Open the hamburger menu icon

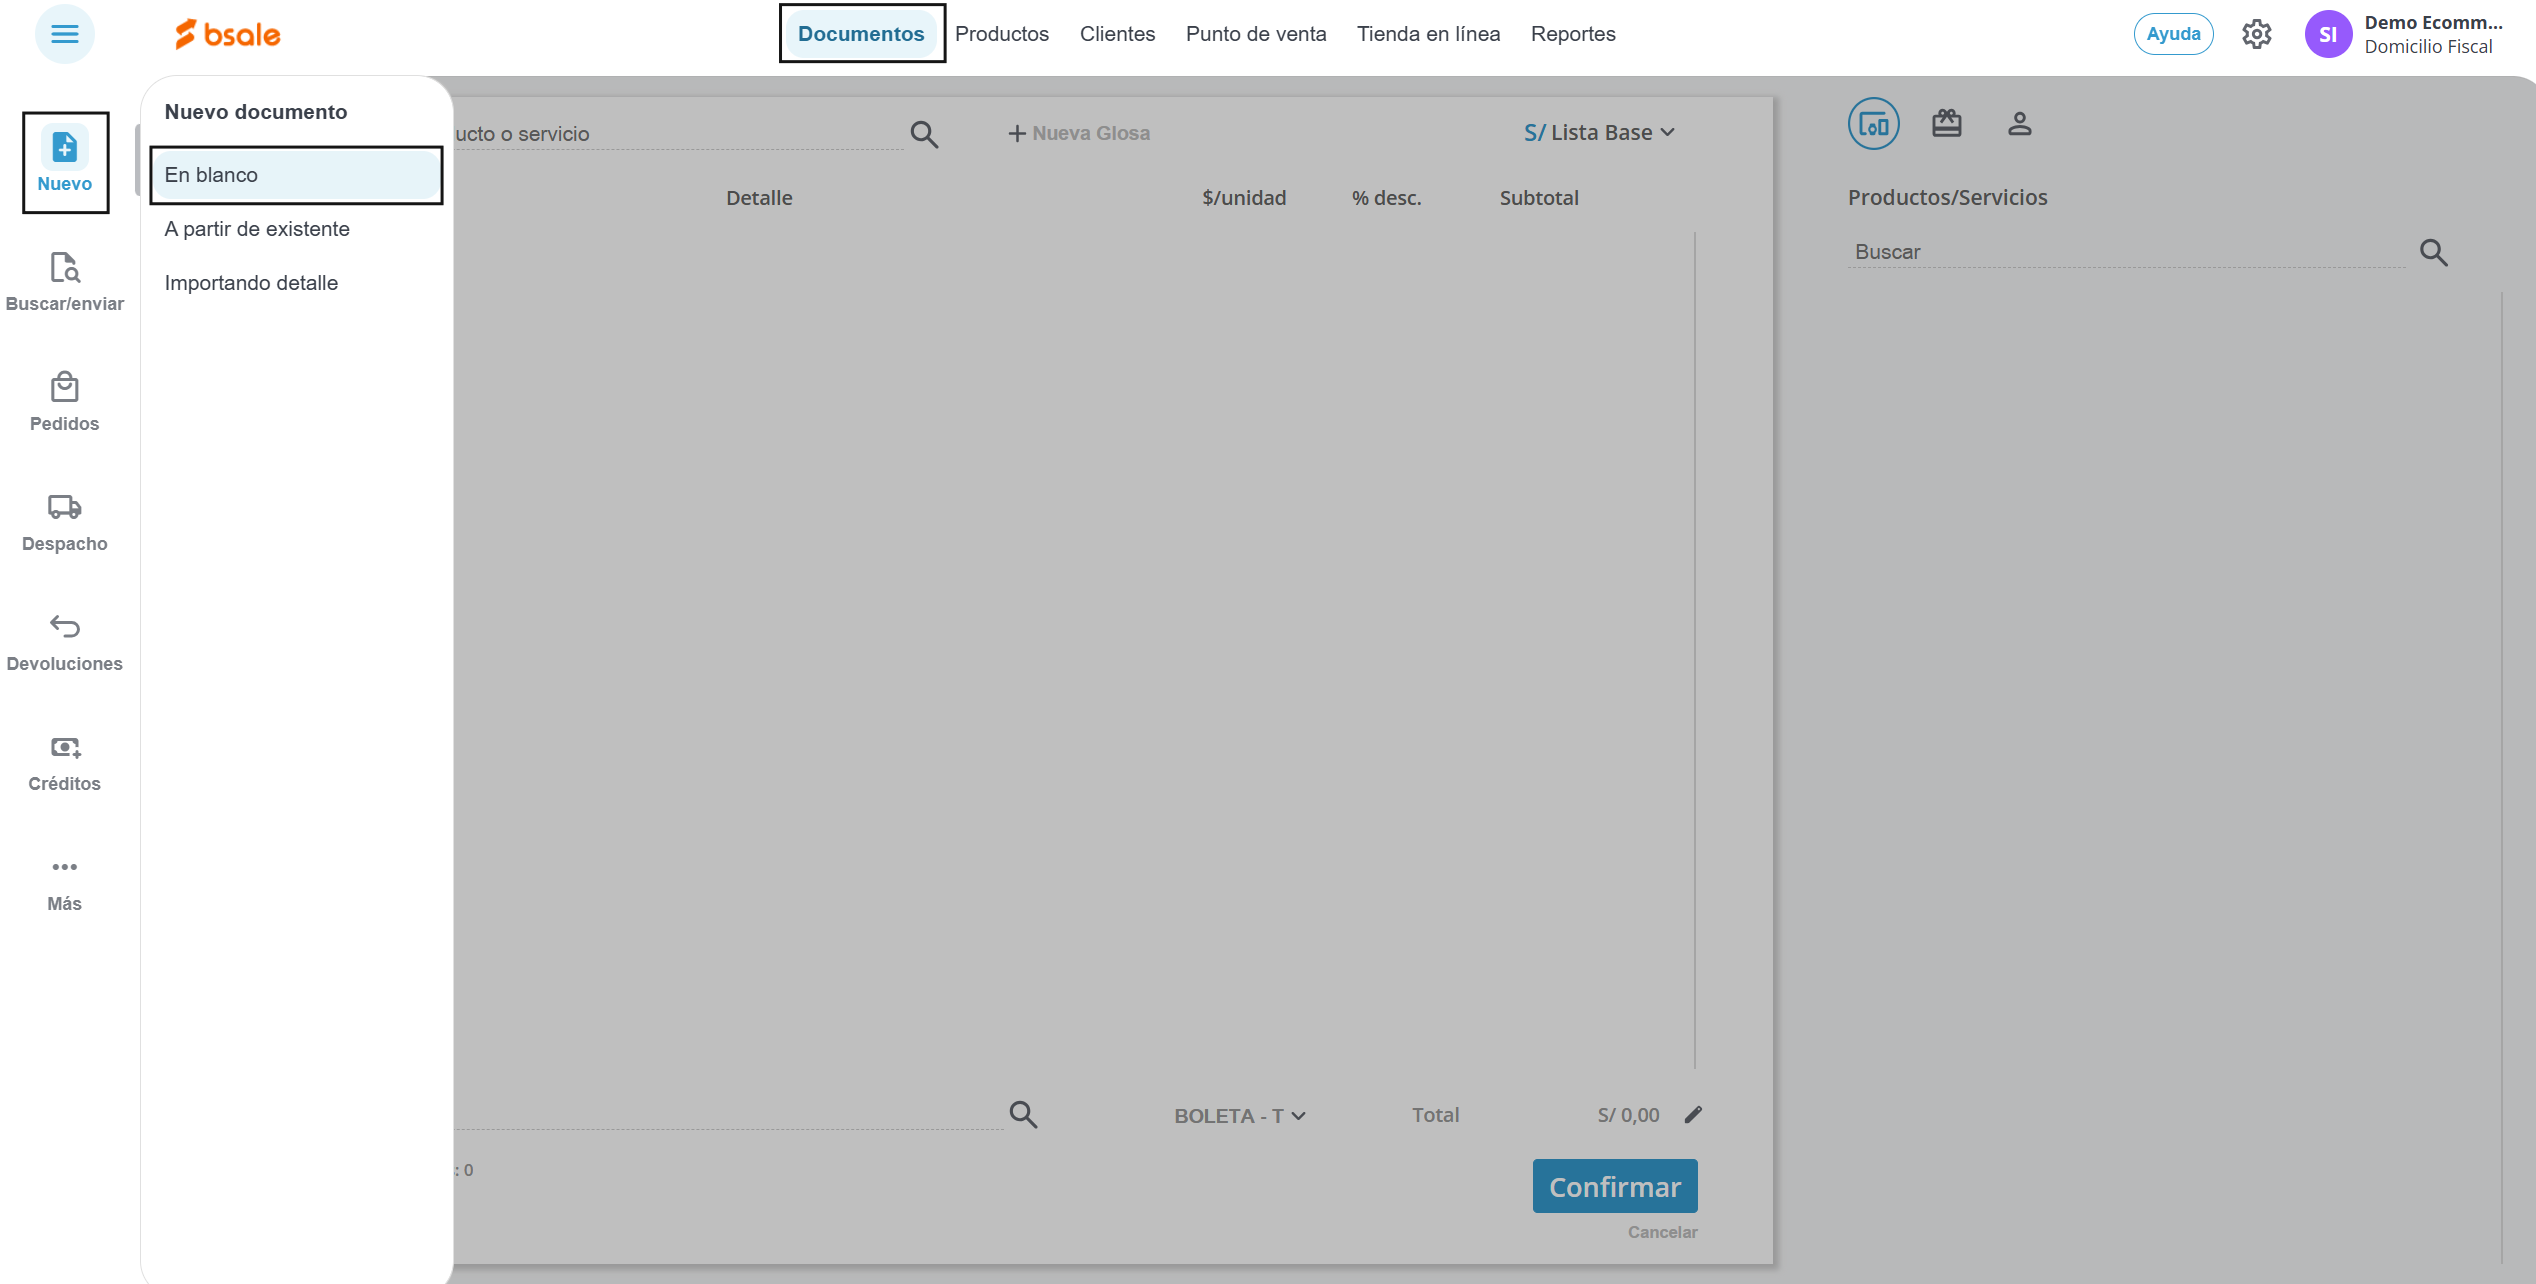[65, 34]
